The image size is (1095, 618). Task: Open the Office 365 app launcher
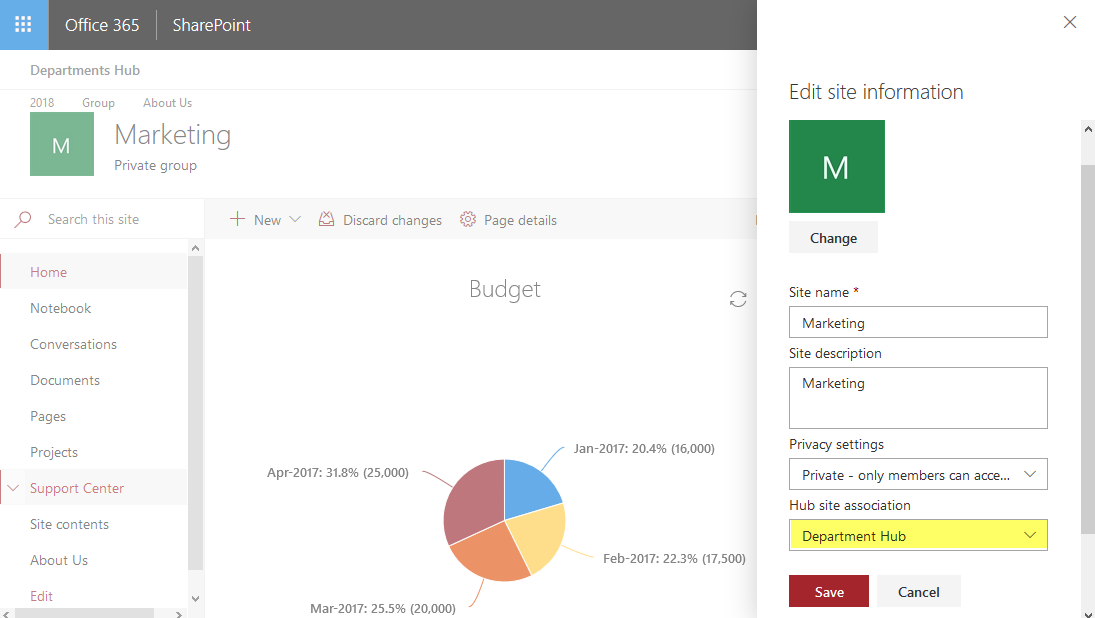[x=22, y=25]
